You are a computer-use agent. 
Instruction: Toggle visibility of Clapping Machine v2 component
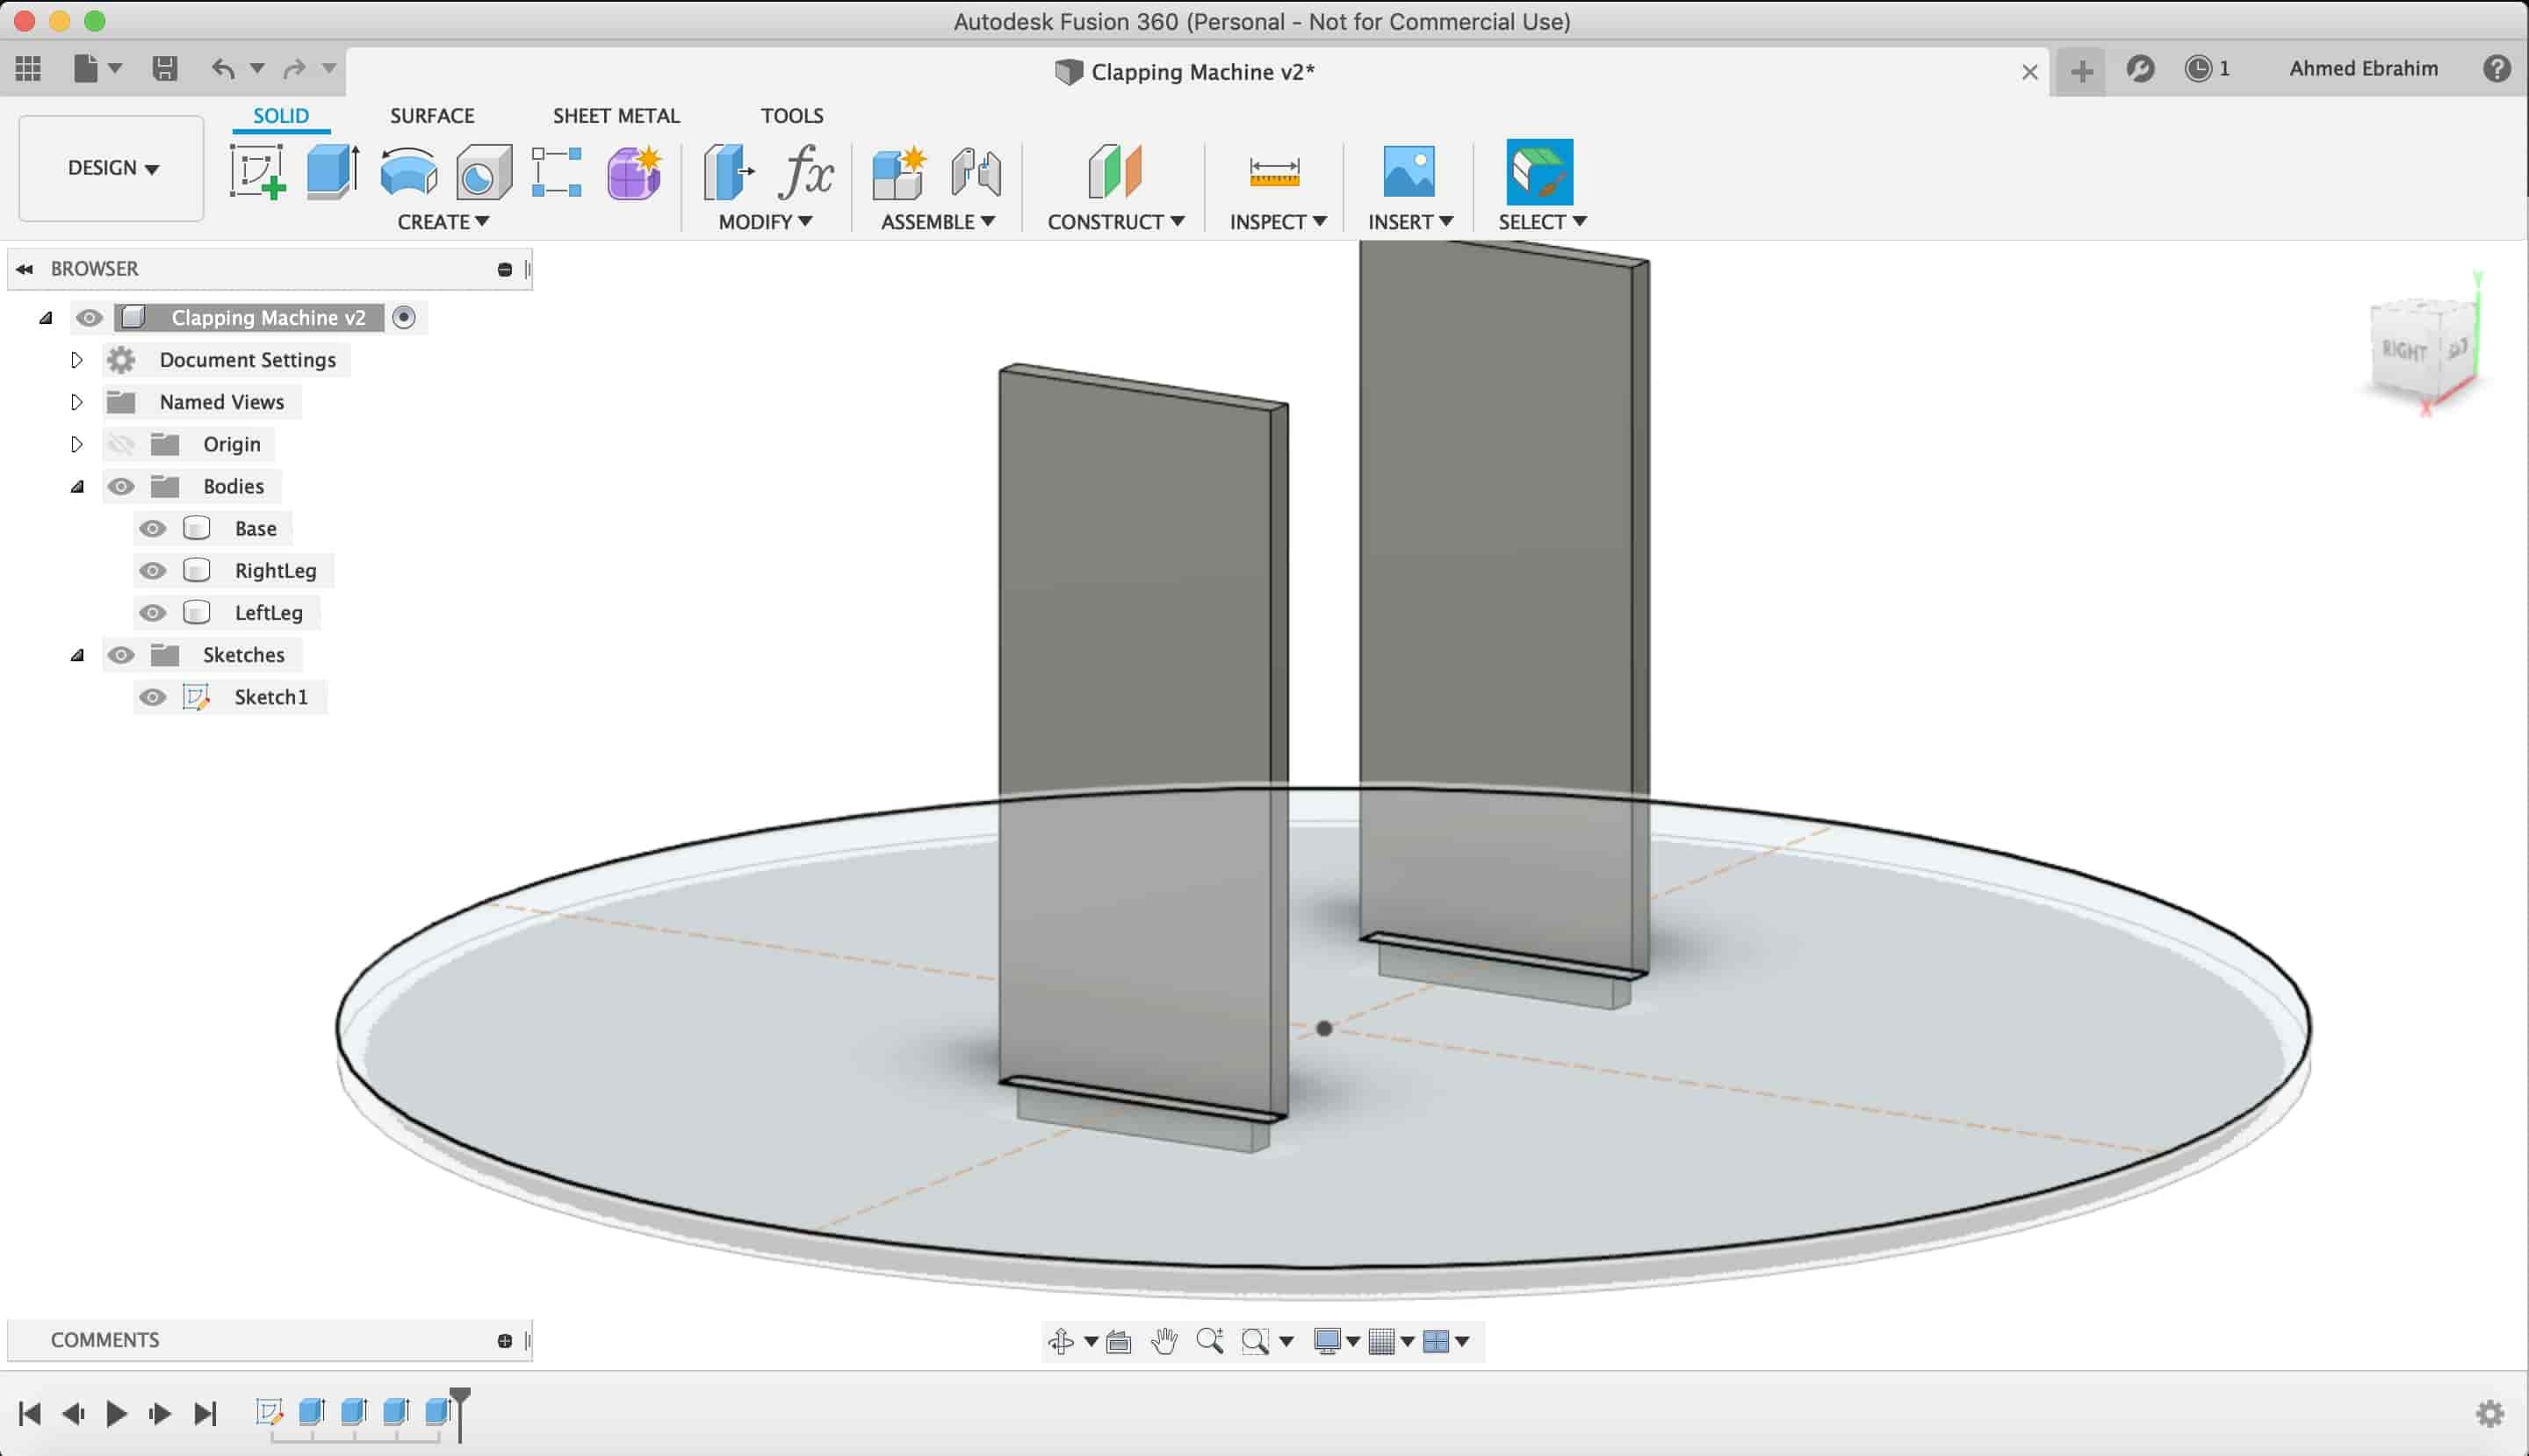pyautogui.click(x=89, y=318)
